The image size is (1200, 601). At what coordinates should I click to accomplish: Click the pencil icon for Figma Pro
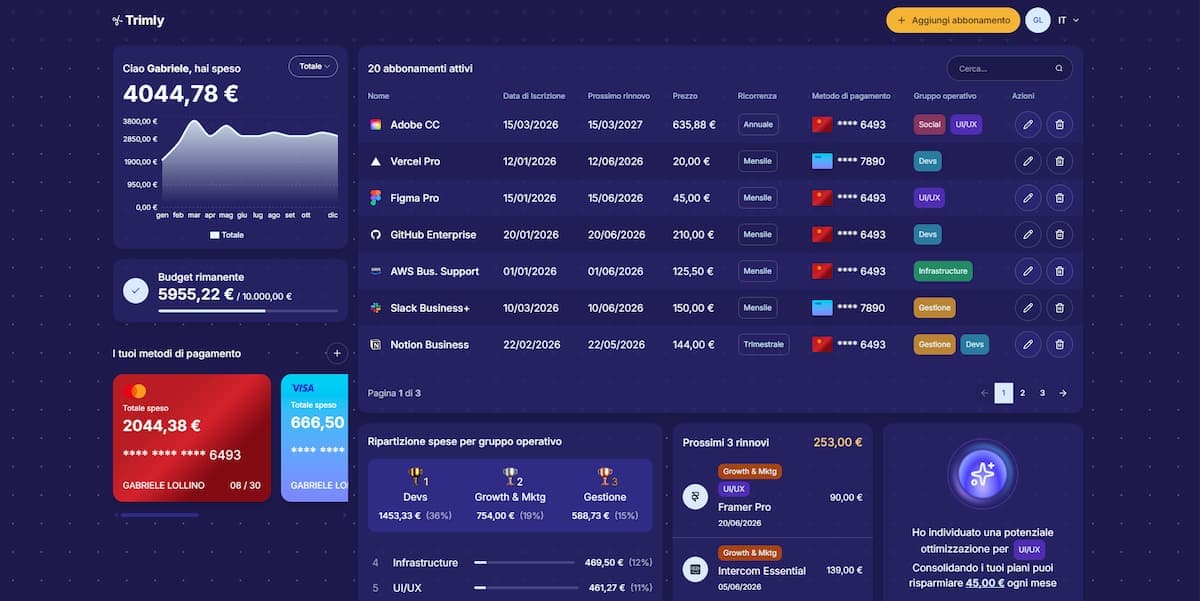[x=1027, y=198]
